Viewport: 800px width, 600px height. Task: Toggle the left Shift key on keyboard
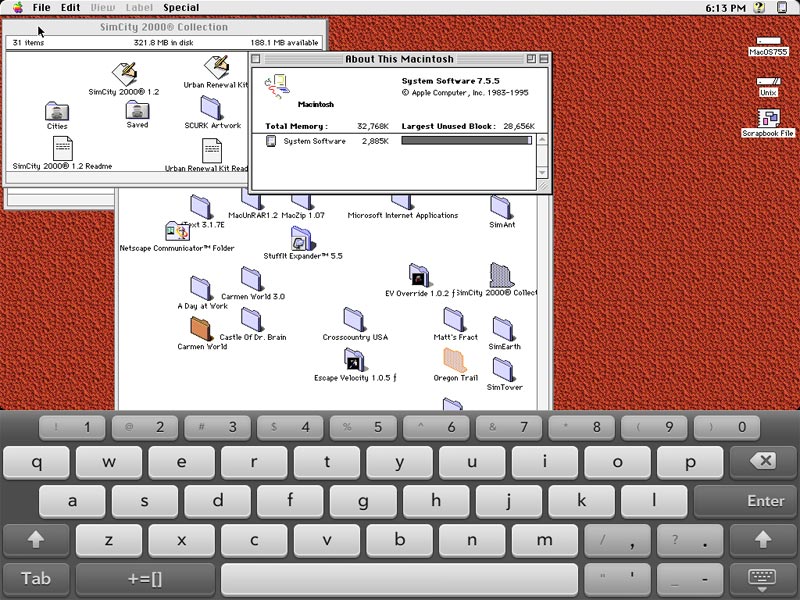tap(37, 540)
